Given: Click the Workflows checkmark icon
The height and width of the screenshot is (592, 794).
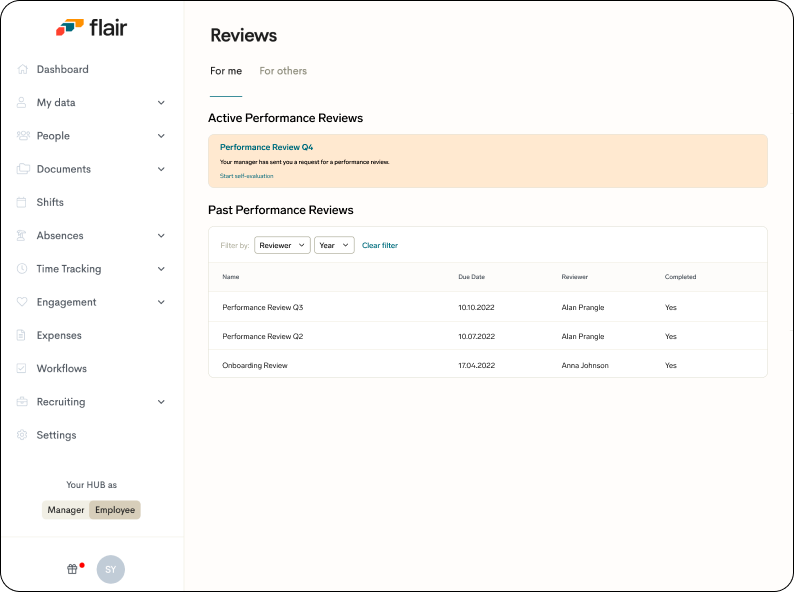Looking at the screenshot, I should tap(21, 368).
